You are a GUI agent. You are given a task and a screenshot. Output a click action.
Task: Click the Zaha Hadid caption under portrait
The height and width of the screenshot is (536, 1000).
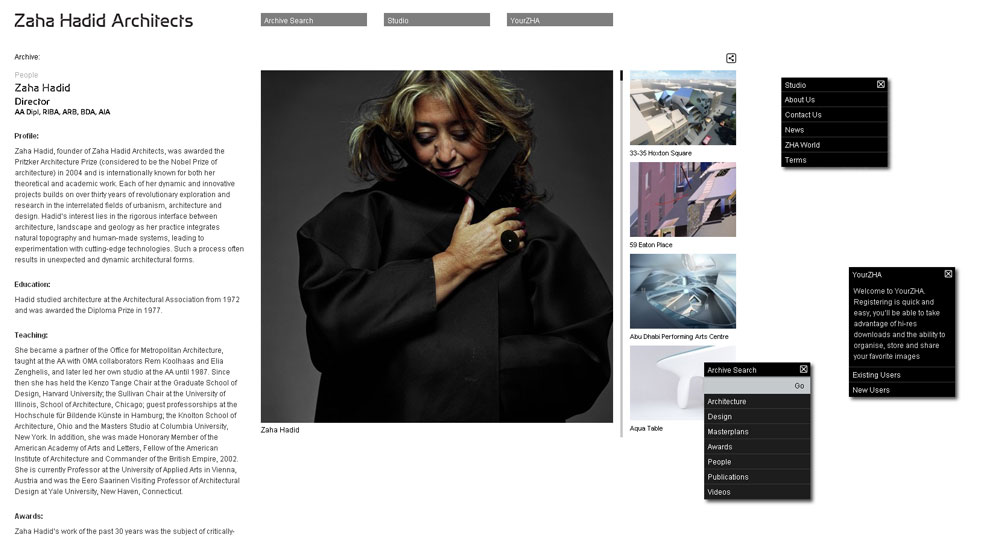coord(279,430)
